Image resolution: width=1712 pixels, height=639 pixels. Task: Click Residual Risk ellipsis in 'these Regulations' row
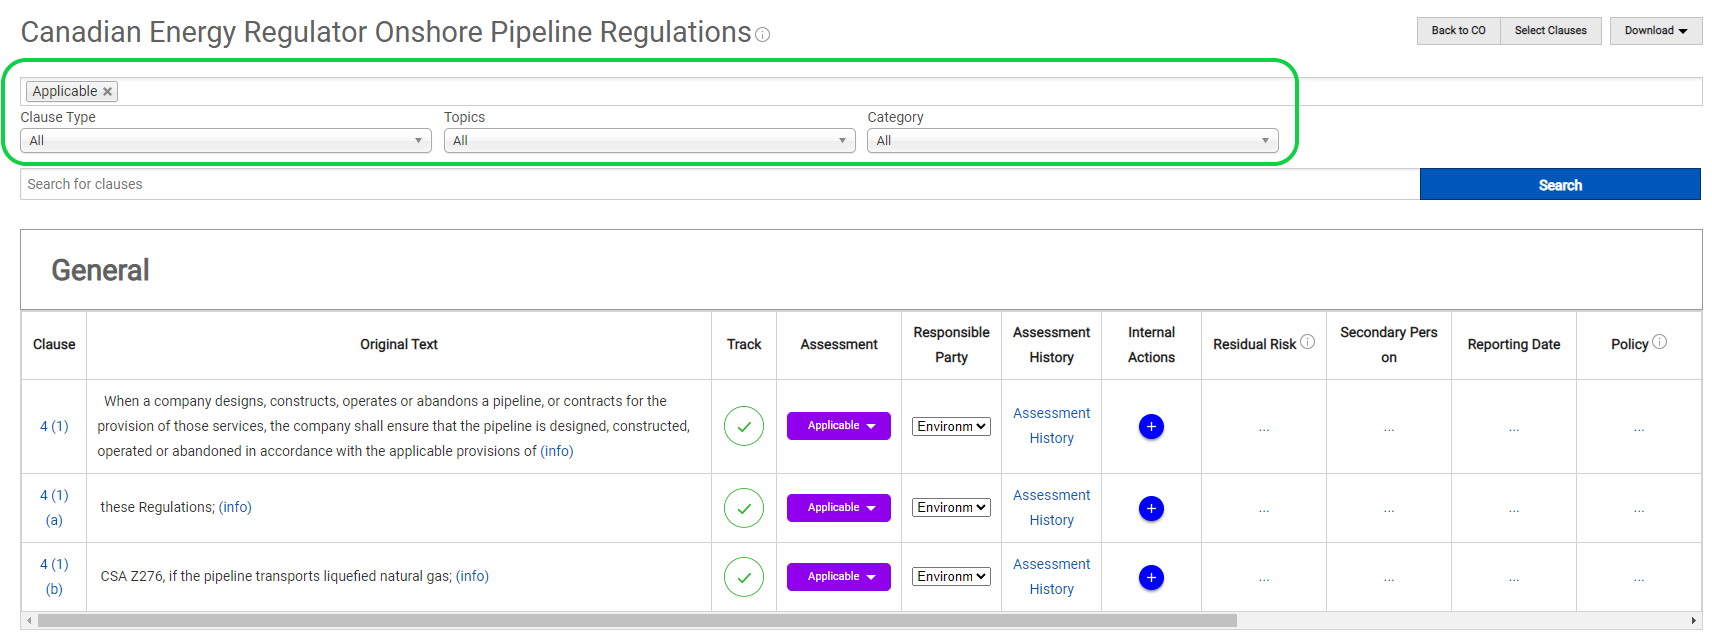pos(1264,510)
